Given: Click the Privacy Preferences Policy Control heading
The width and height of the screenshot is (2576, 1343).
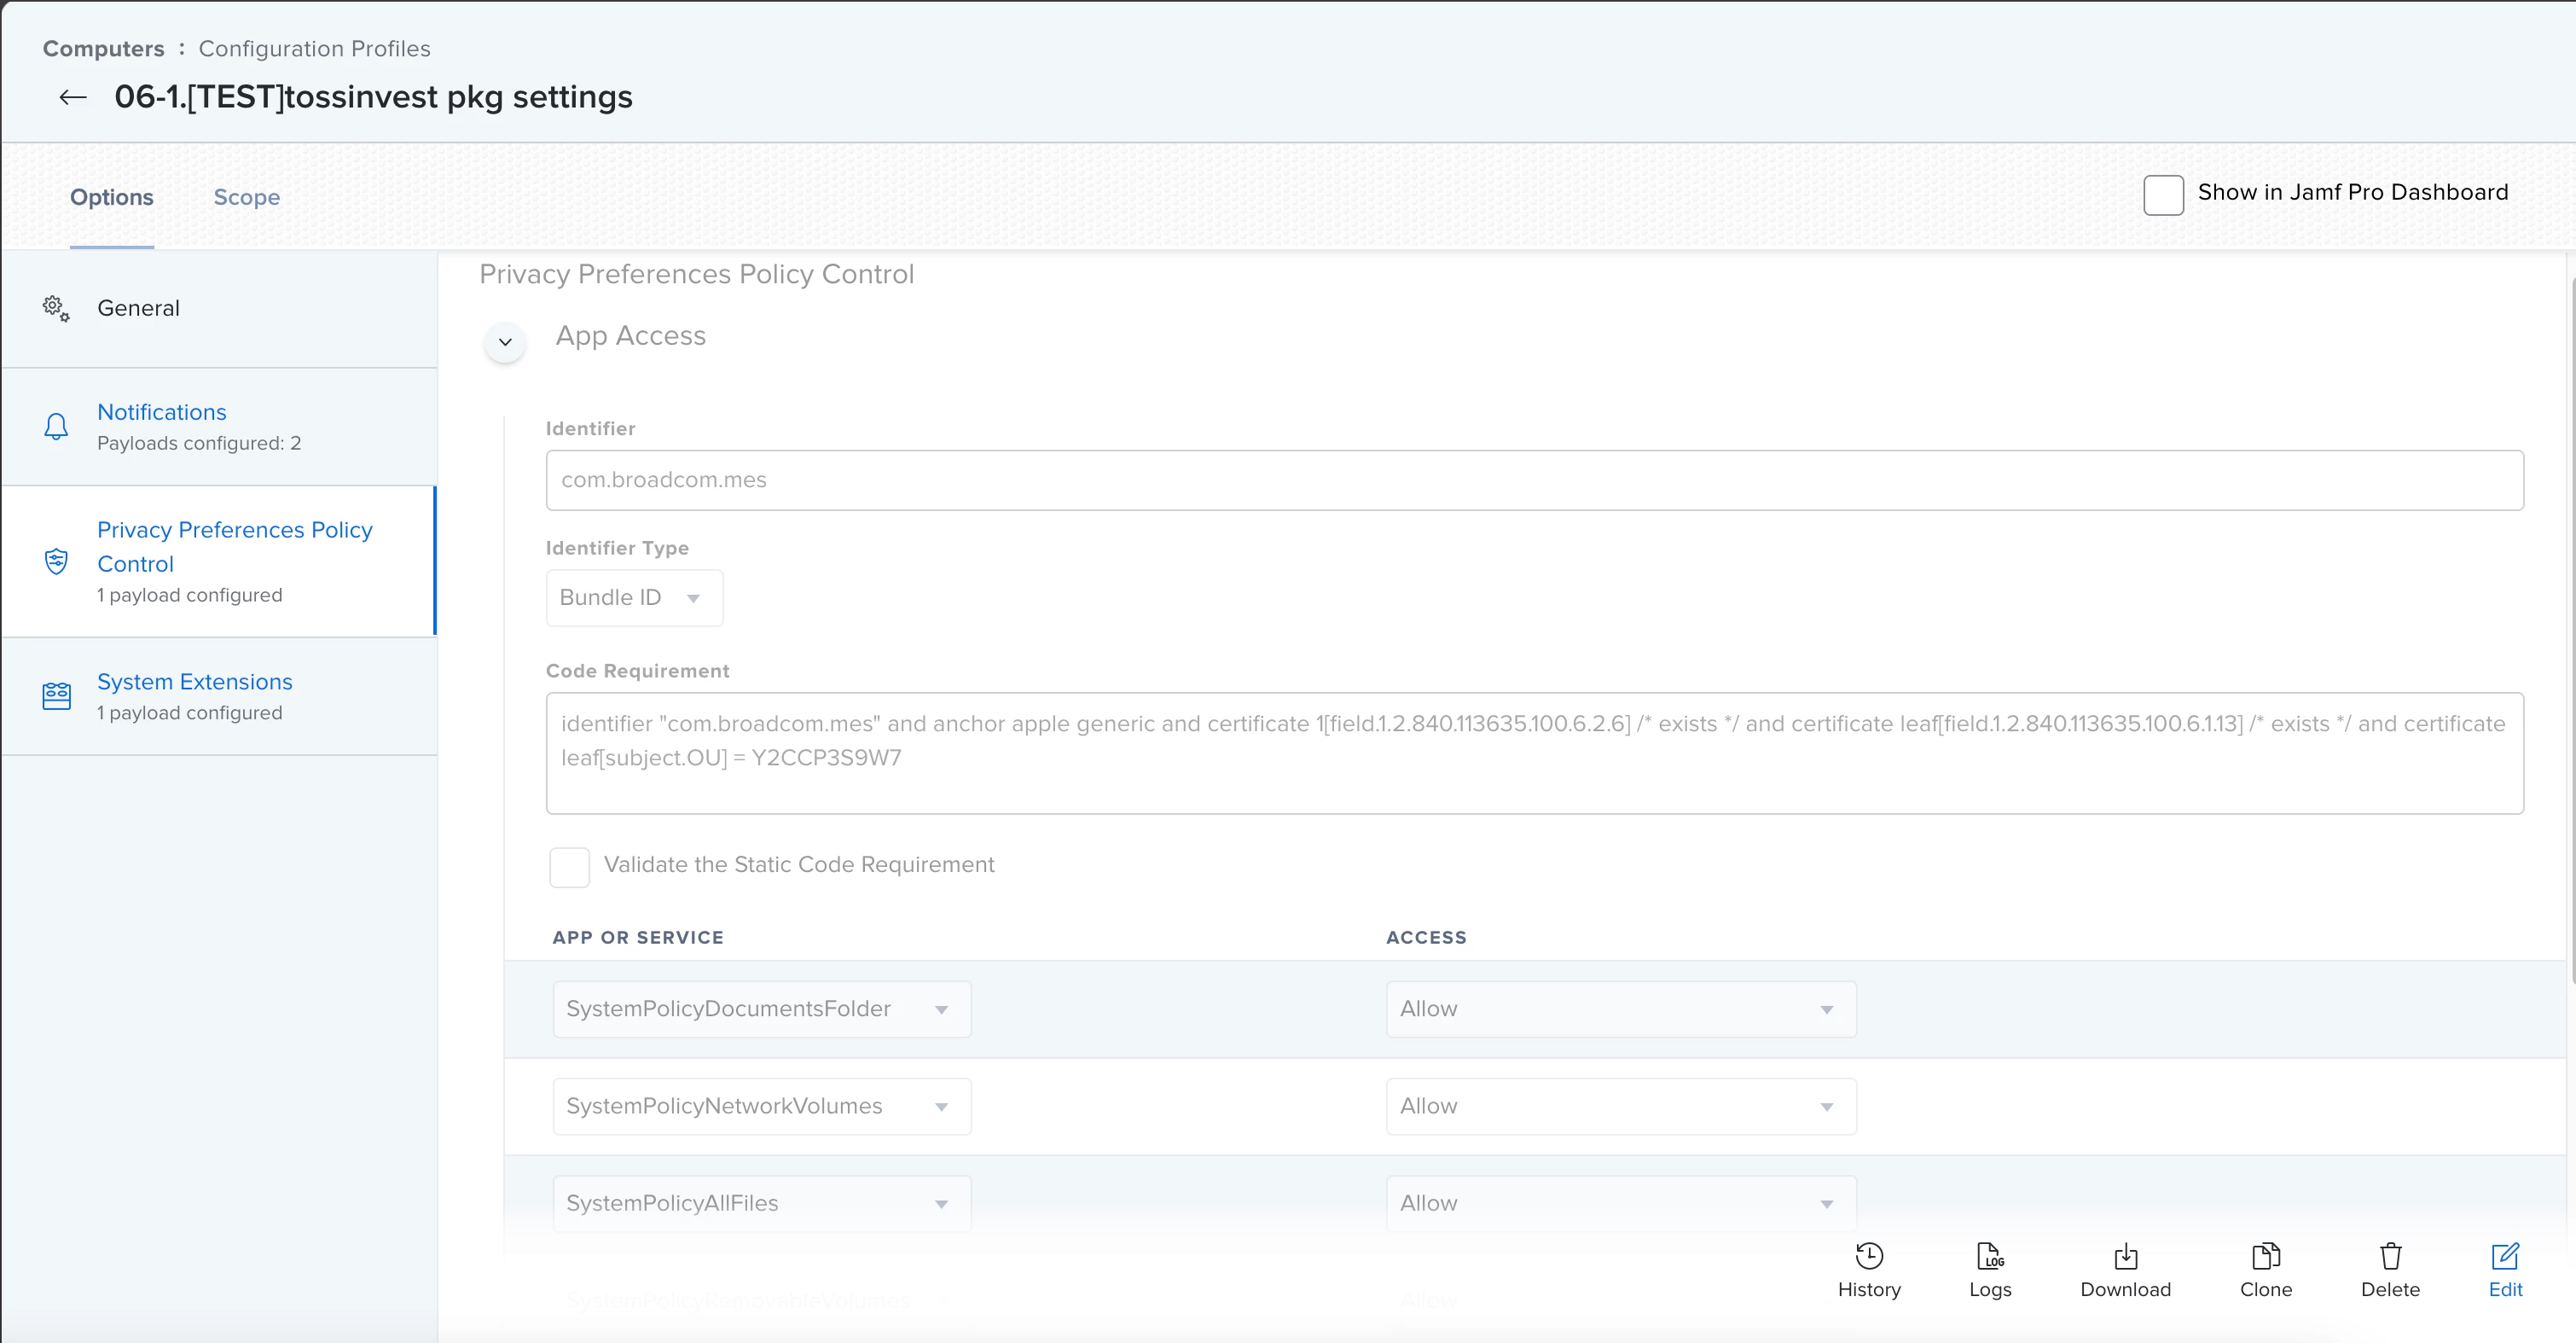Looking at the screenshot, I should [696, 274].
